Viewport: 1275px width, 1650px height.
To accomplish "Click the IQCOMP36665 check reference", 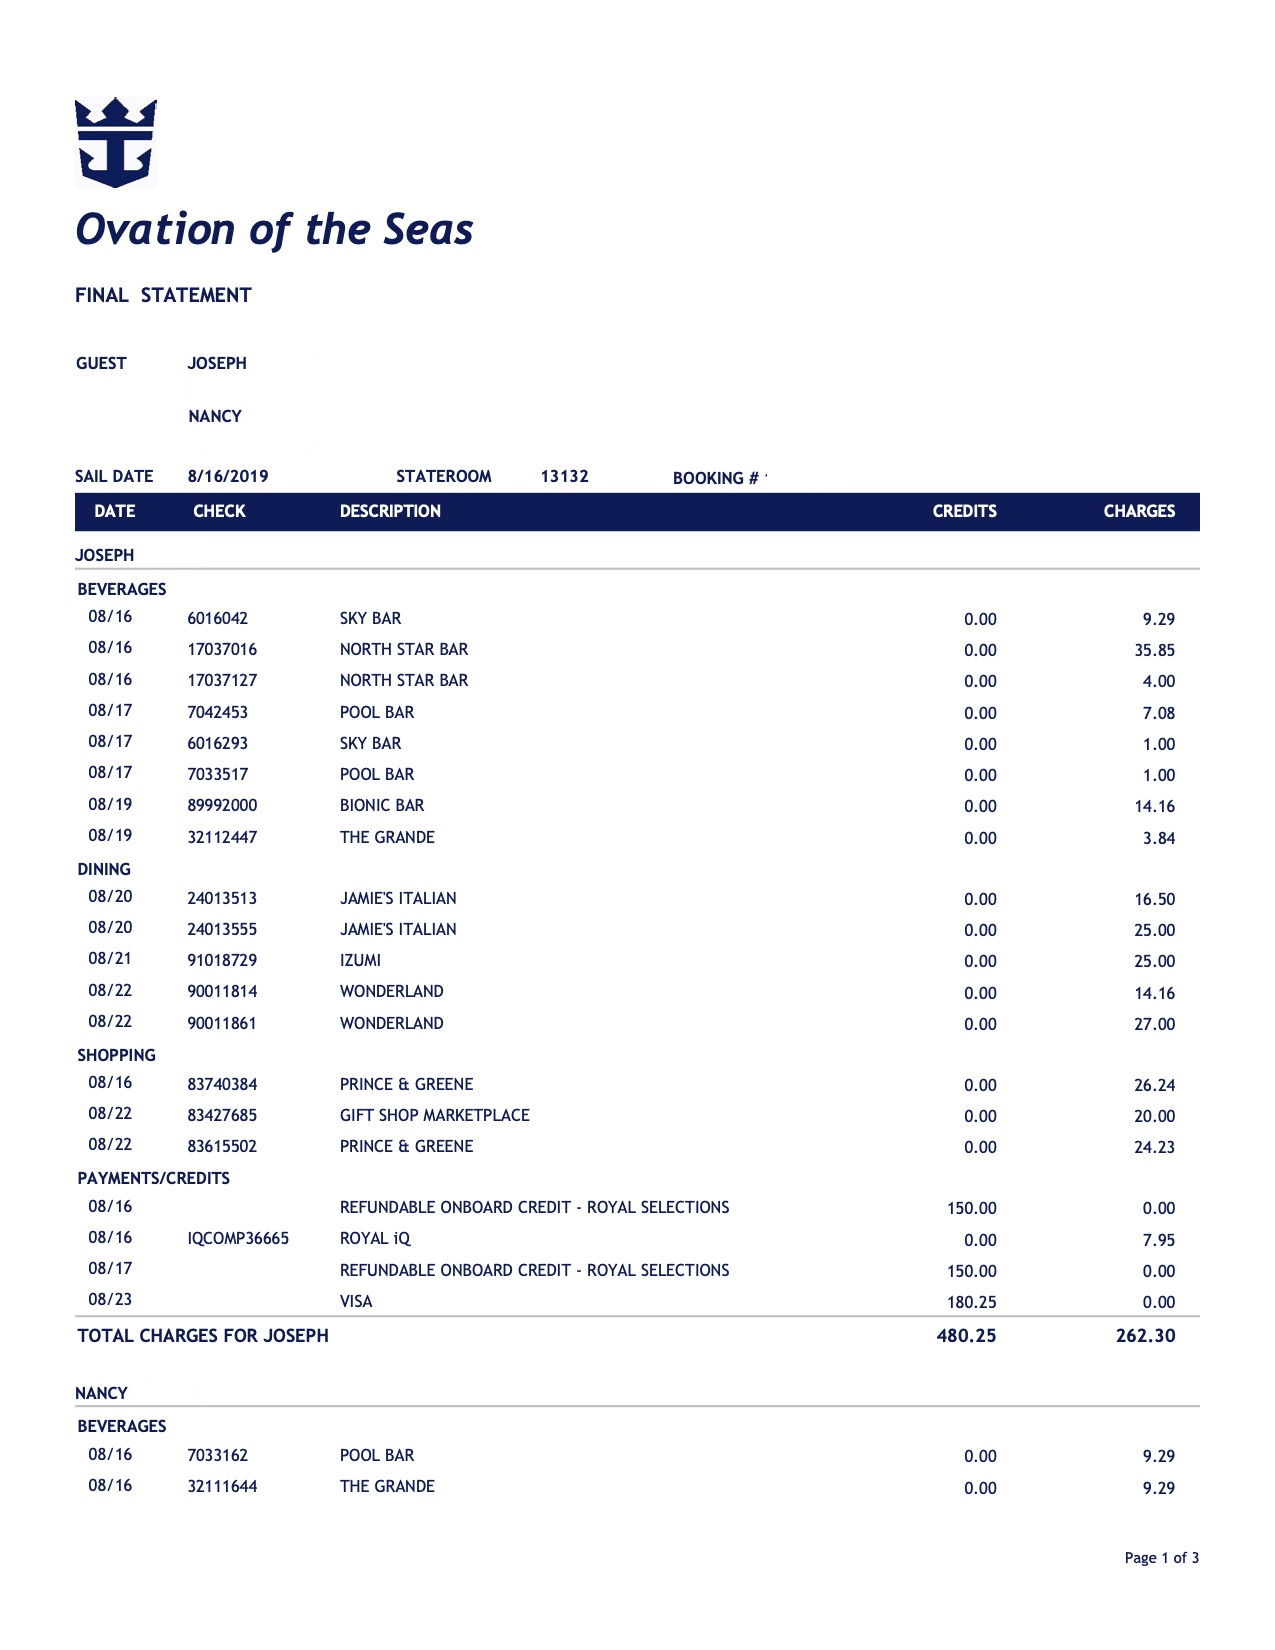I will click(x=238, y=1238).
